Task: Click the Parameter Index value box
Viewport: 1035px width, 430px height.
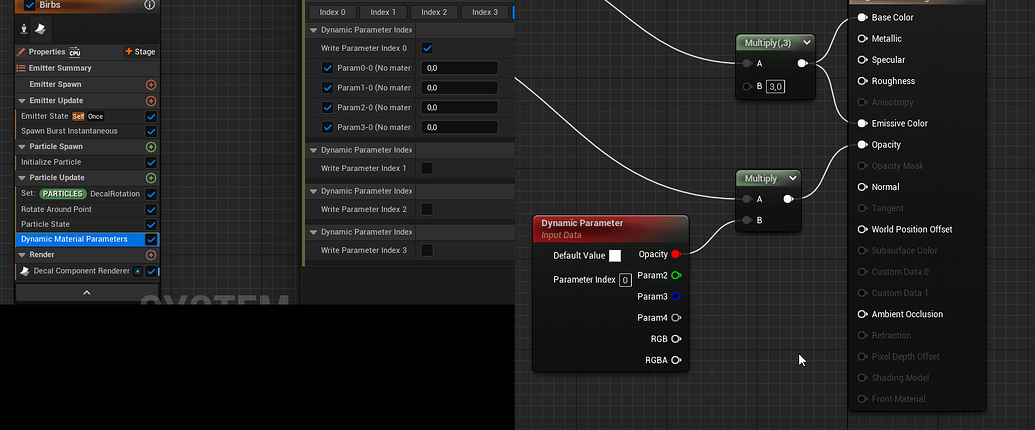Action: 625,280
